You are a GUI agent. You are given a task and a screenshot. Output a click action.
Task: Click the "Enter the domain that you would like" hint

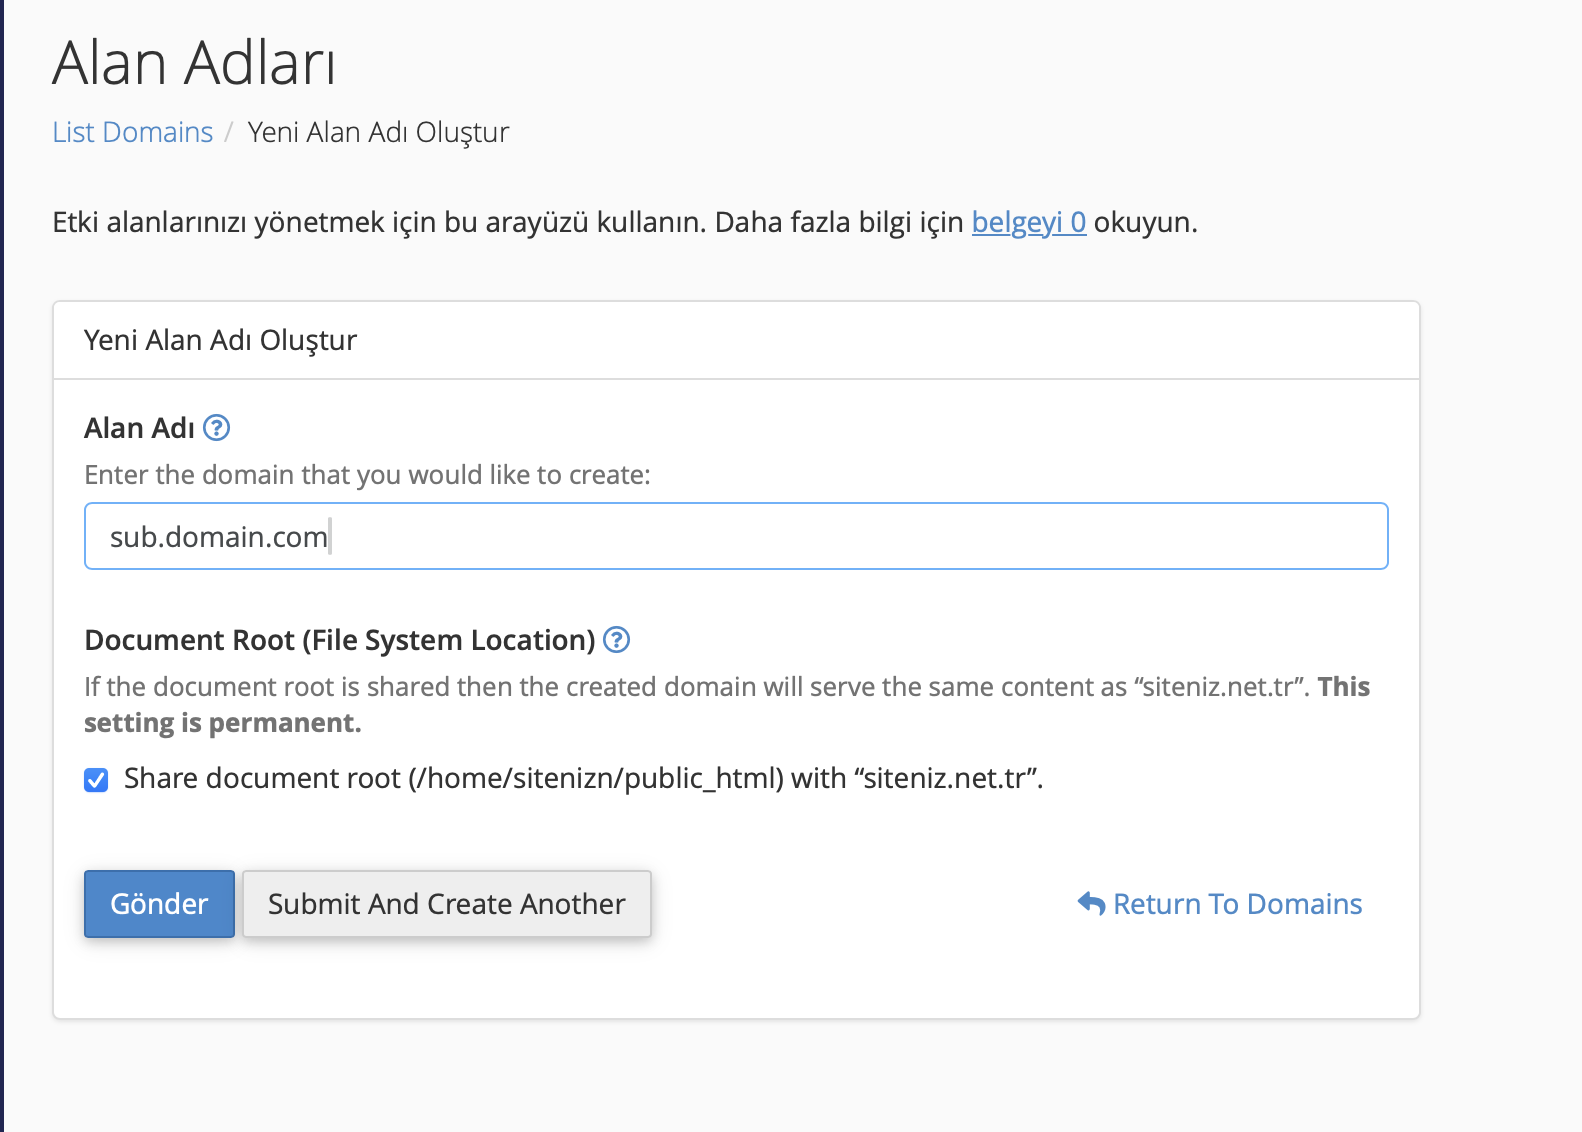[367, 474]
